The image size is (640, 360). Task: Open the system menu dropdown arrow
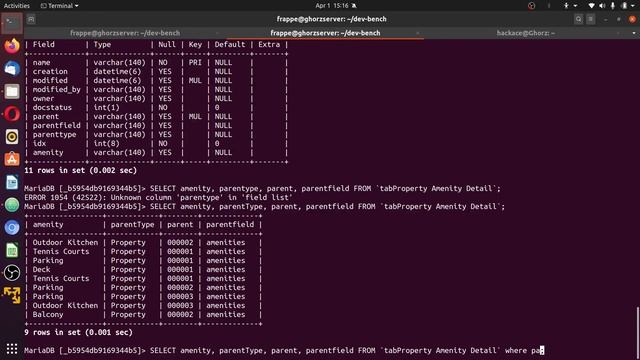[634, 6]
